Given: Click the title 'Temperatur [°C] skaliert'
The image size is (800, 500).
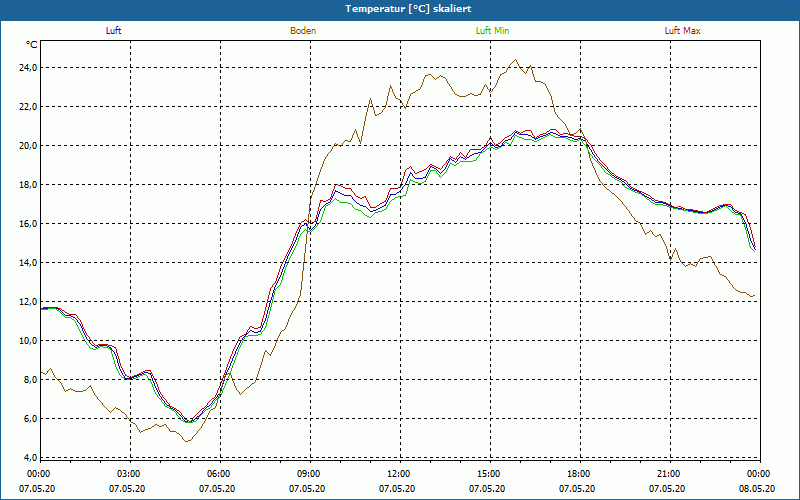Looking at the screenshot, I should (408, 9).
